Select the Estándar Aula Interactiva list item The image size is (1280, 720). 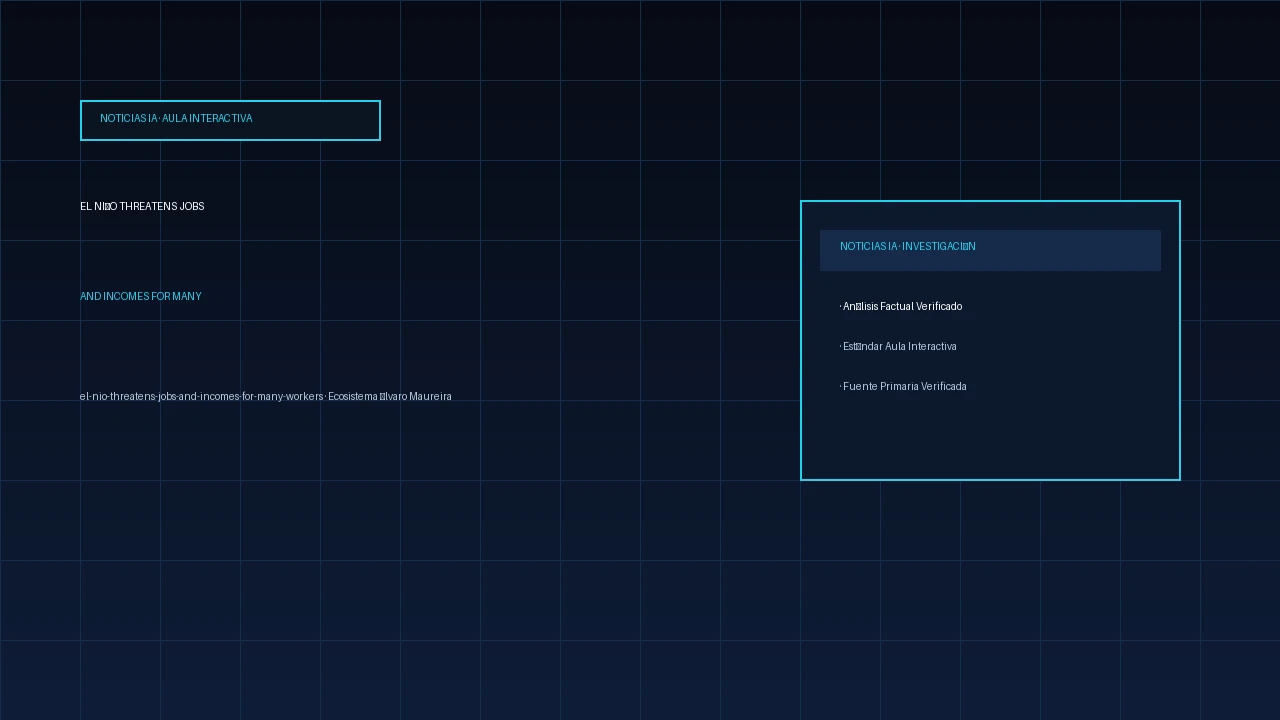click(898, 346)
